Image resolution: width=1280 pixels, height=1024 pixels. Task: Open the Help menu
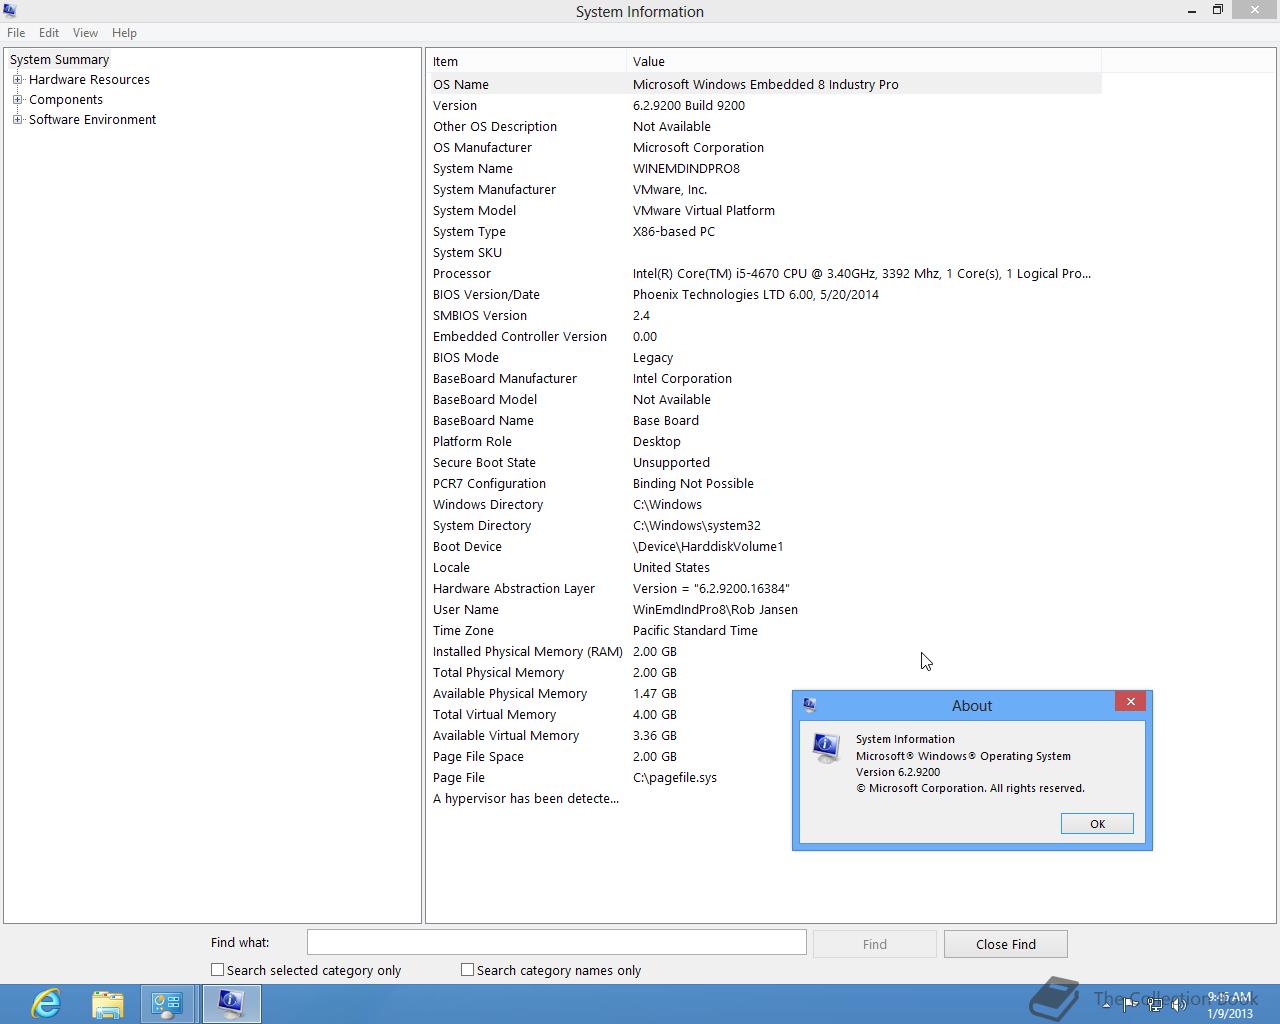click(x=124, y=32)
